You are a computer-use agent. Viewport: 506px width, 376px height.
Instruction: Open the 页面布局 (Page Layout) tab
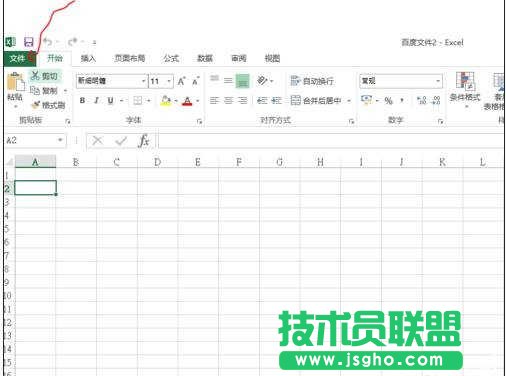(x=130, y=59)
